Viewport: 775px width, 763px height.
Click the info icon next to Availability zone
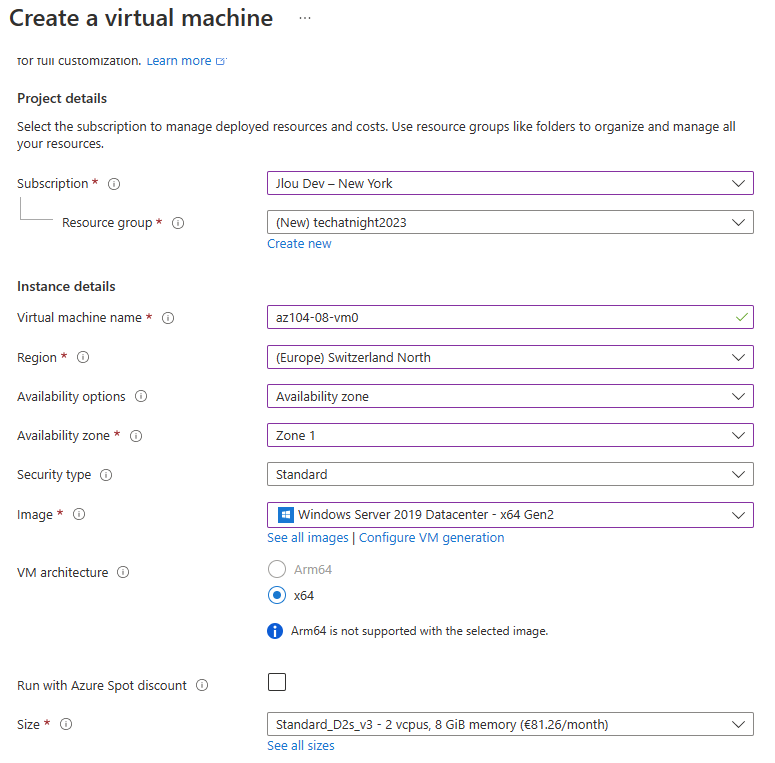[136, 436]
